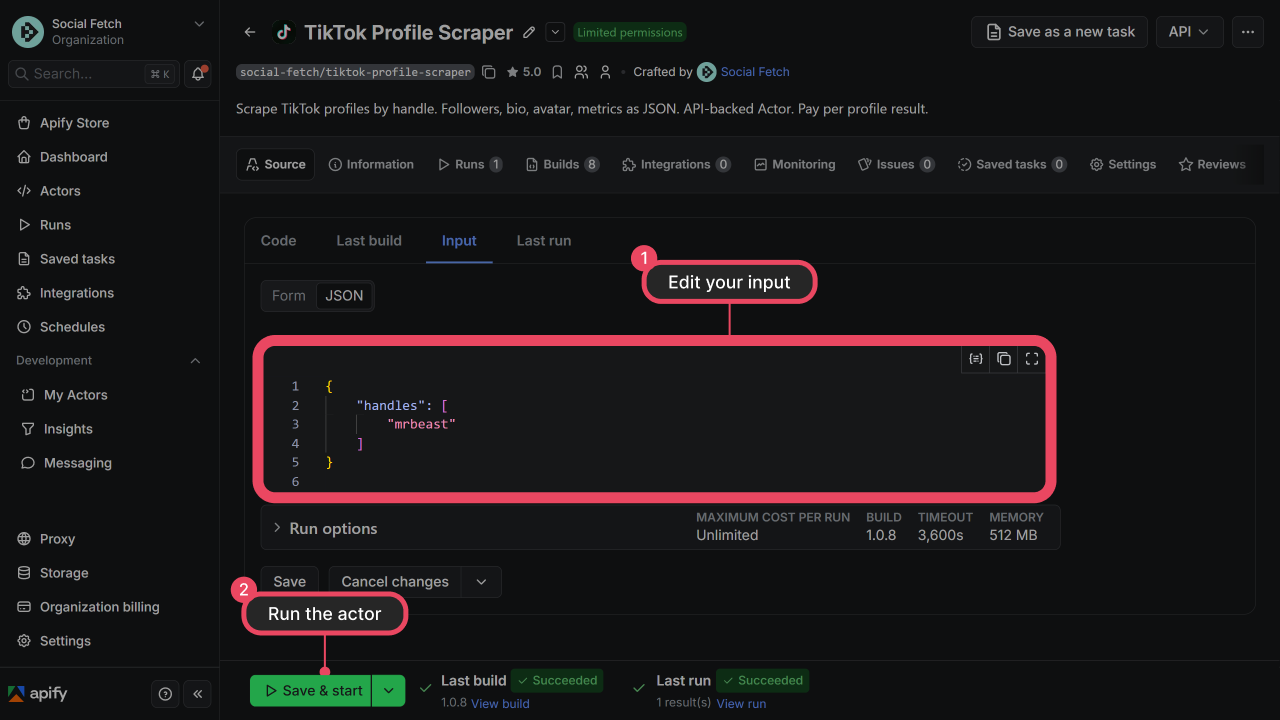1280x720 pixels.
Task: Follow the View run link
Action: coord(742,704)
